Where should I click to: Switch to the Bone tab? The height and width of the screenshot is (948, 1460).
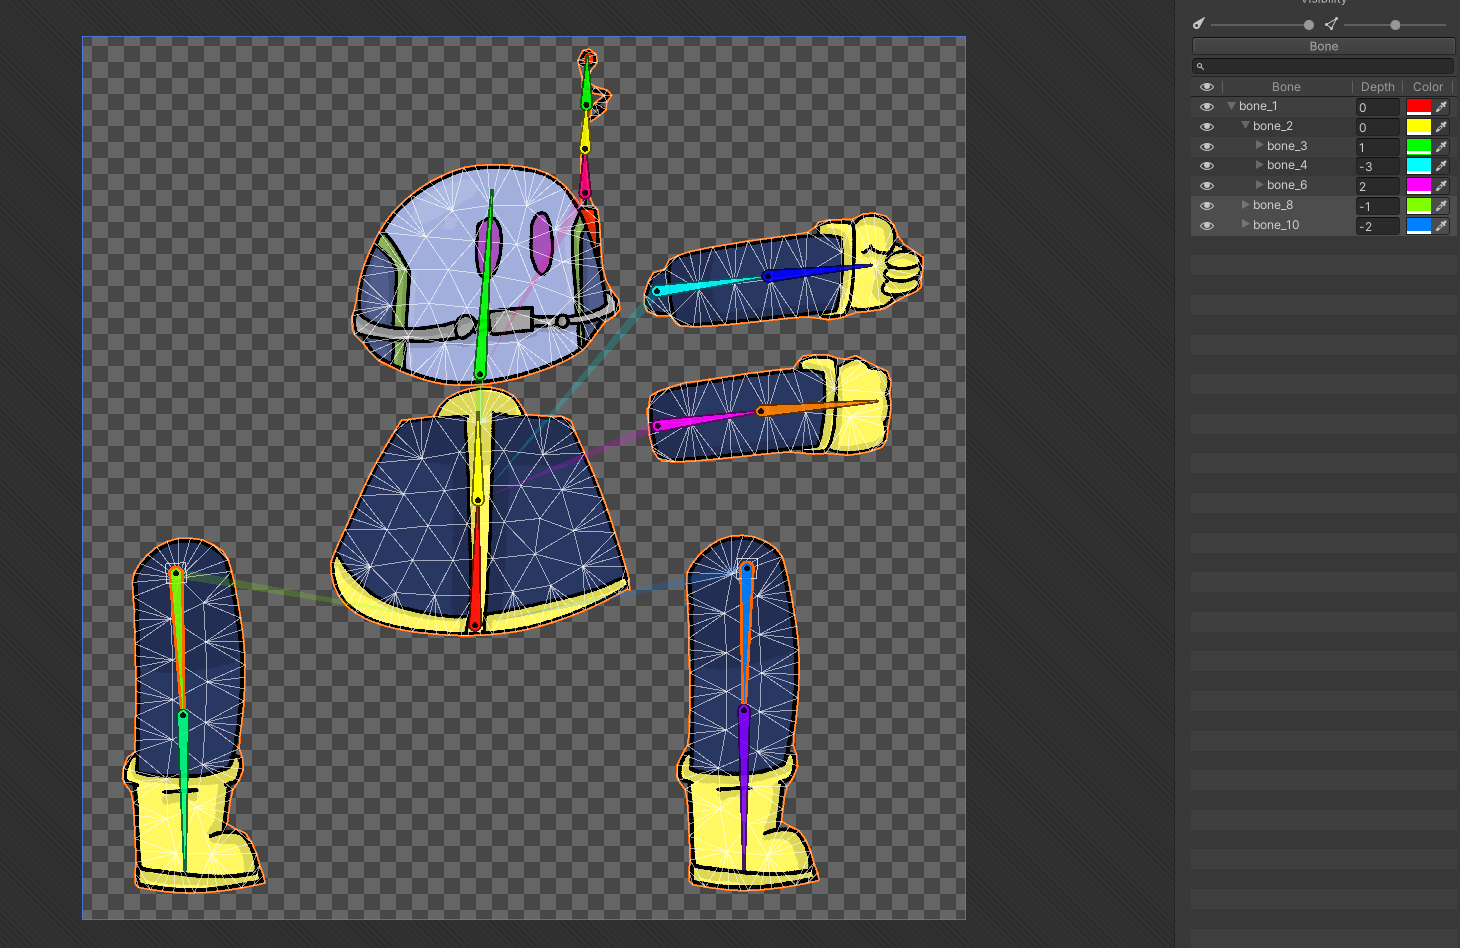click(1322, 46)
